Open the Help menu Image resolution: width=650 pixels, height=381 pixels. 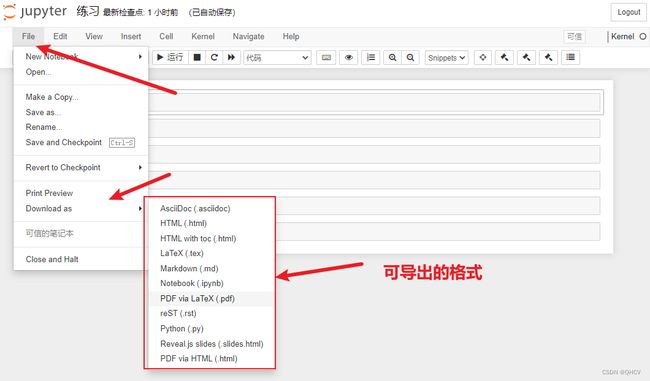[291, 36]
